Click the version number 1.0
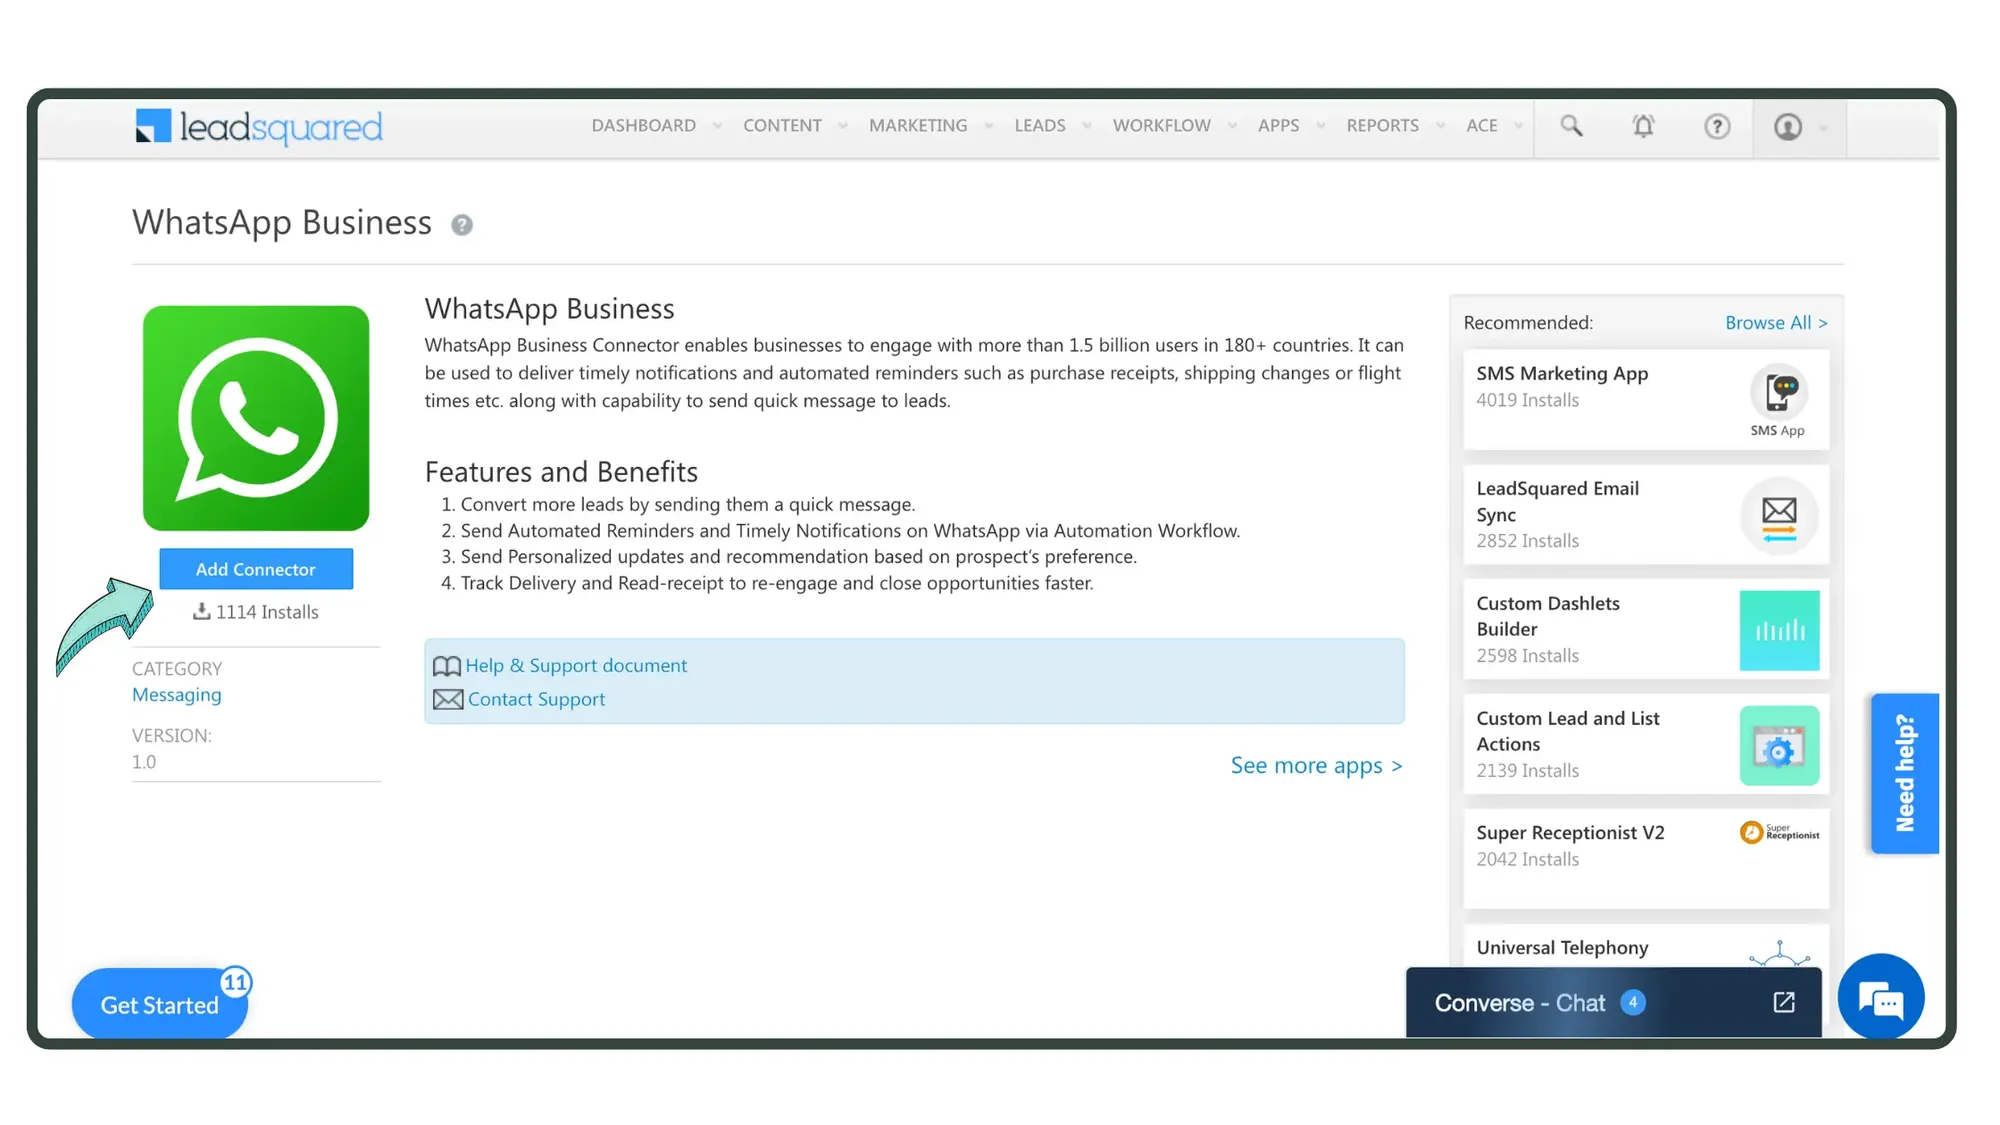The image size is (2000, 1125). pyautogui.click(x=144, y=762)
